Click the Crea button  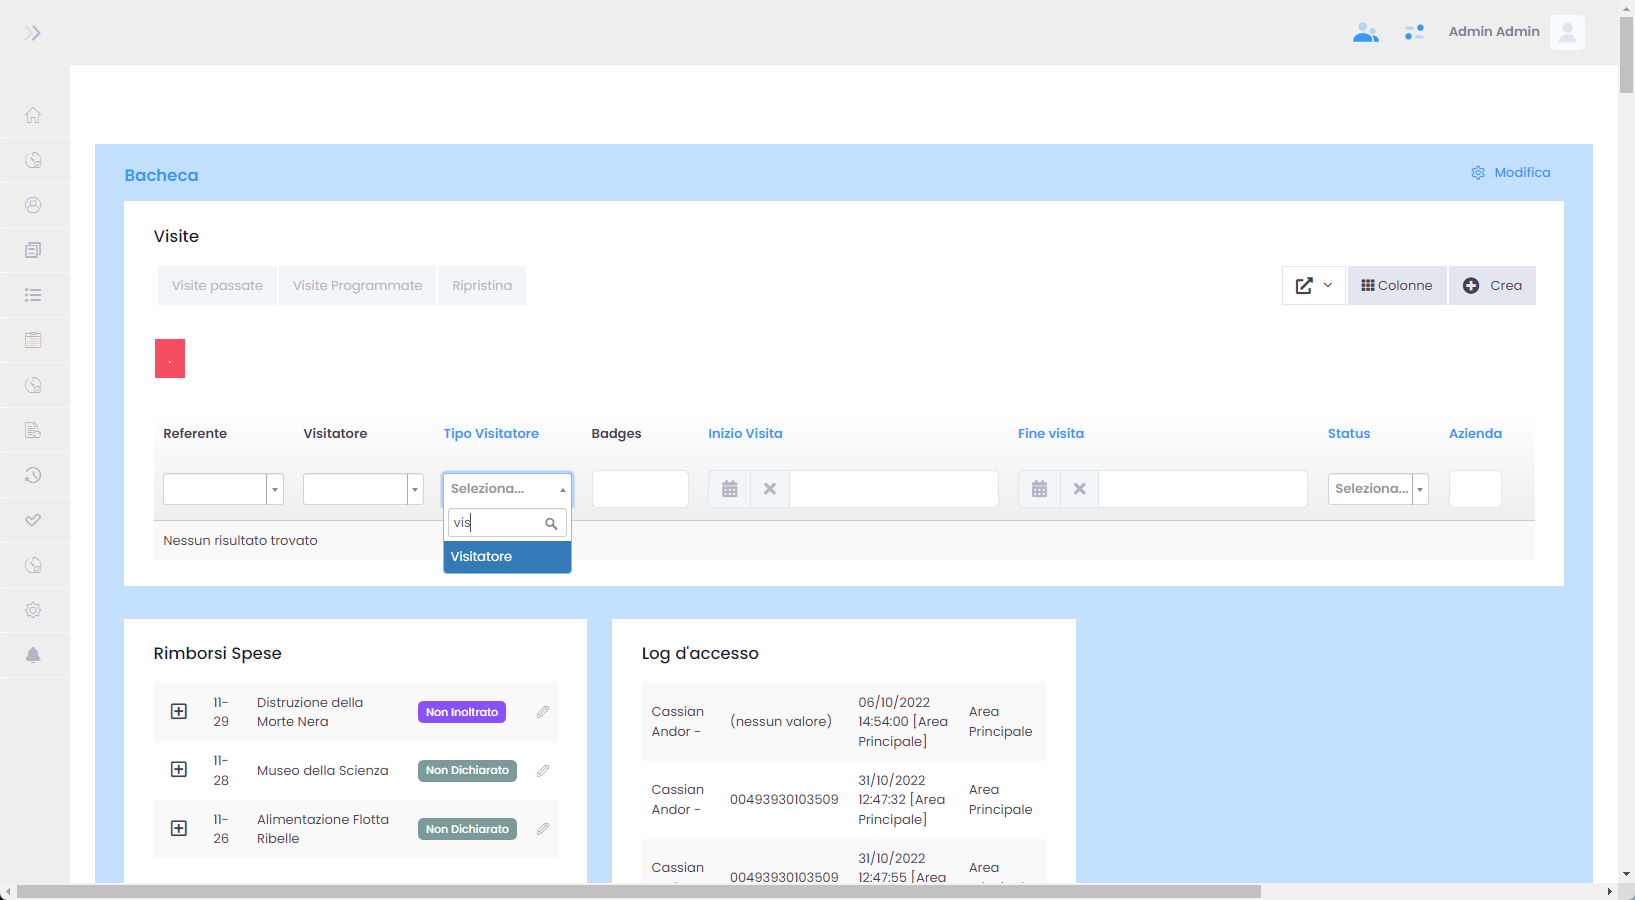1492,285
